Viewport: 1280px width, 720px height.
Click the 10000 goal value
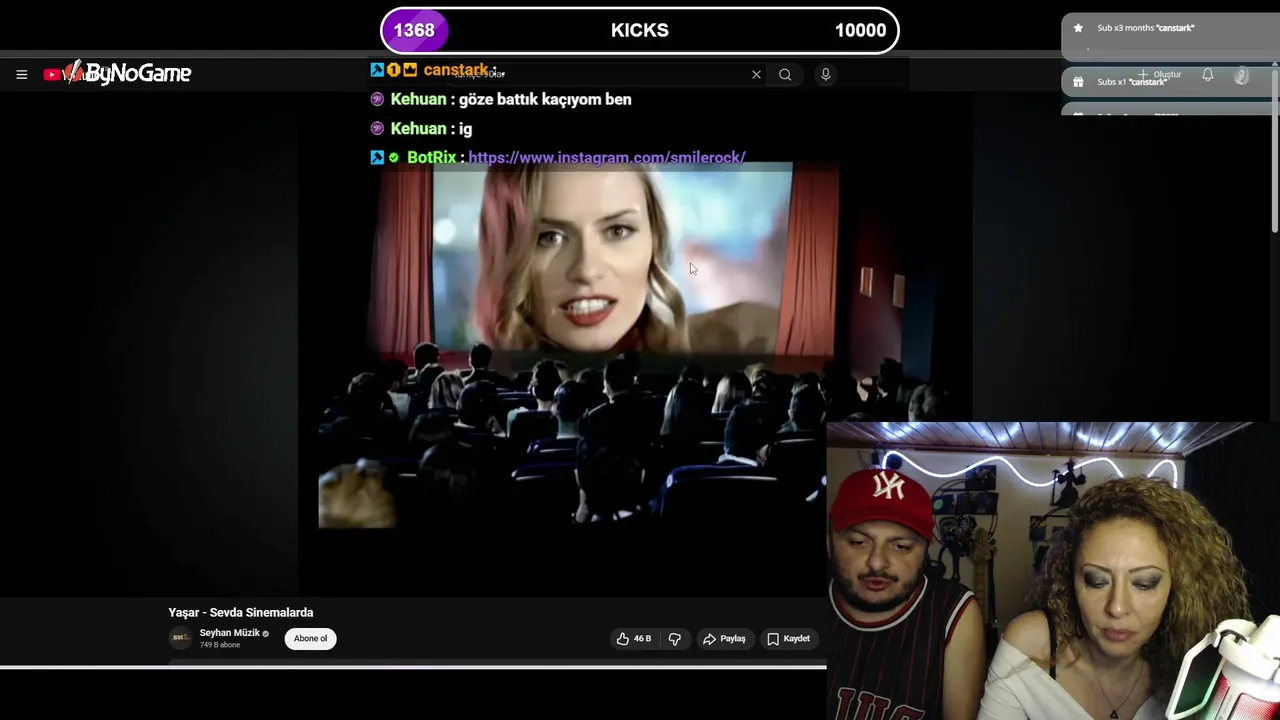point(860,30)
